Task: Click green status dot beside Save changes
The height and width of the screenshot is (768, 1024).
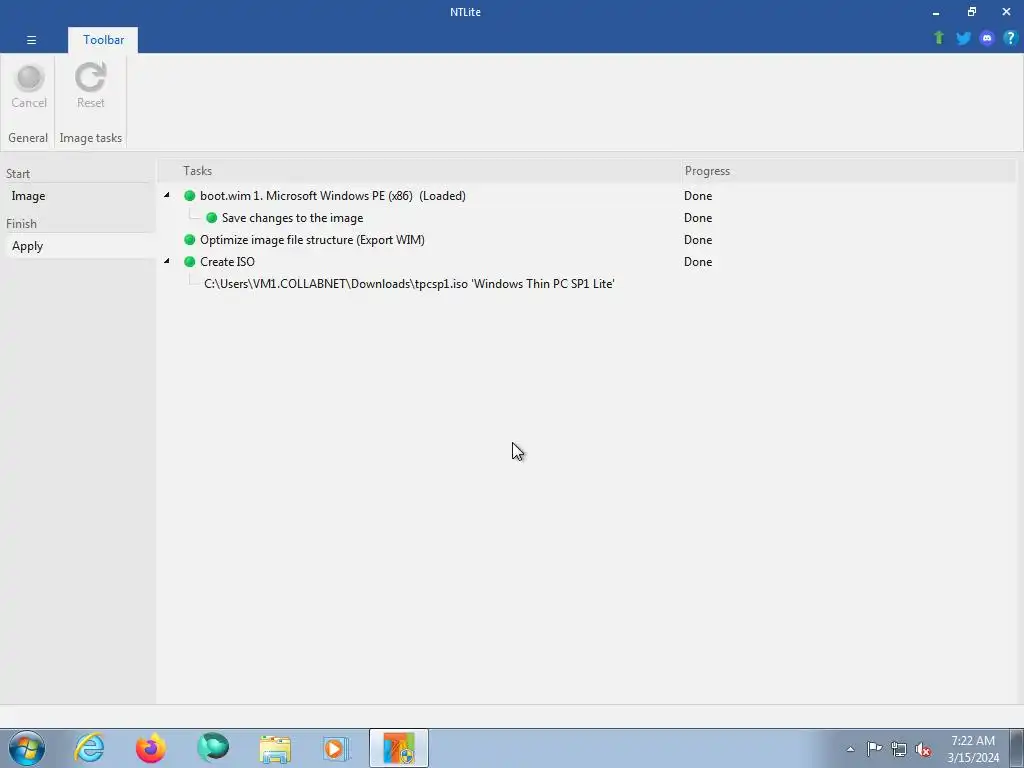Action: pos(212,218)
